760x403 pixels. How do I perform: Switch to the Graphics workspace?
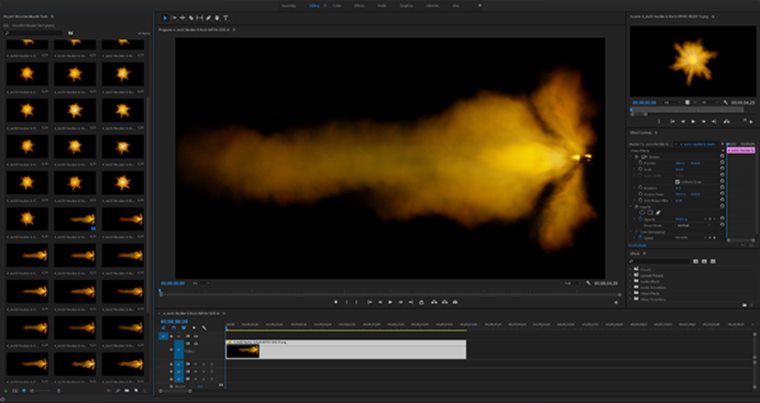(x=406, y=5)
